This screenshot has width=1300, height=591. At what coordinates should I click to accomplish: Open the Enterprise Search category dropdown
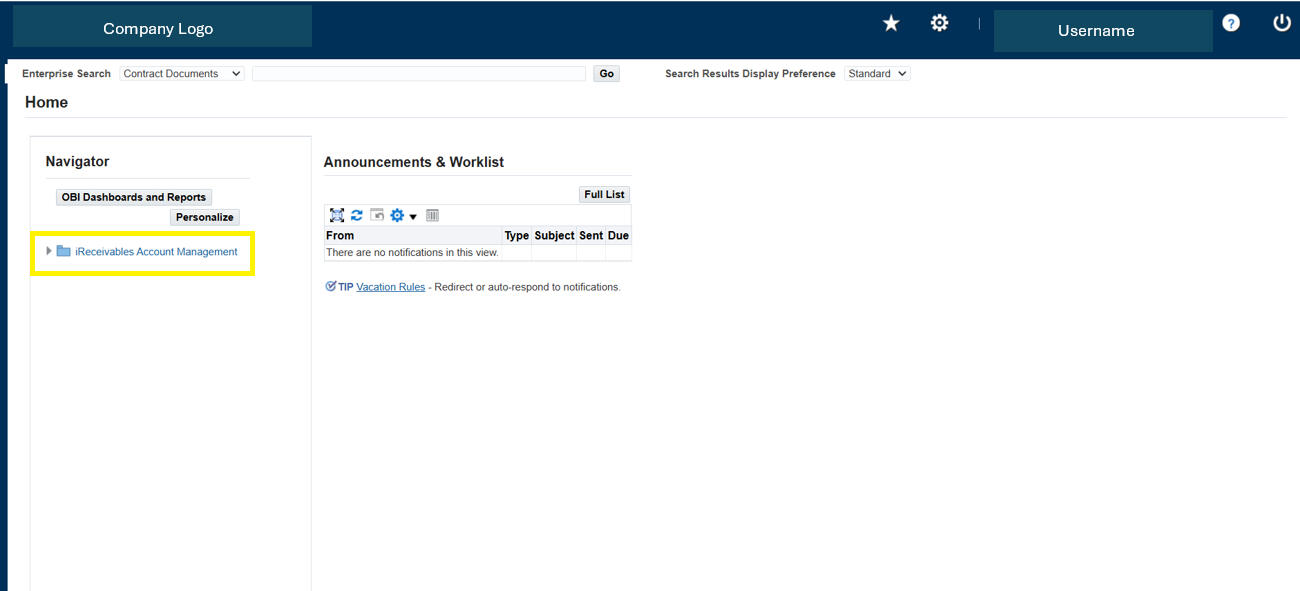pyautogui.click(x=181, y=74)
